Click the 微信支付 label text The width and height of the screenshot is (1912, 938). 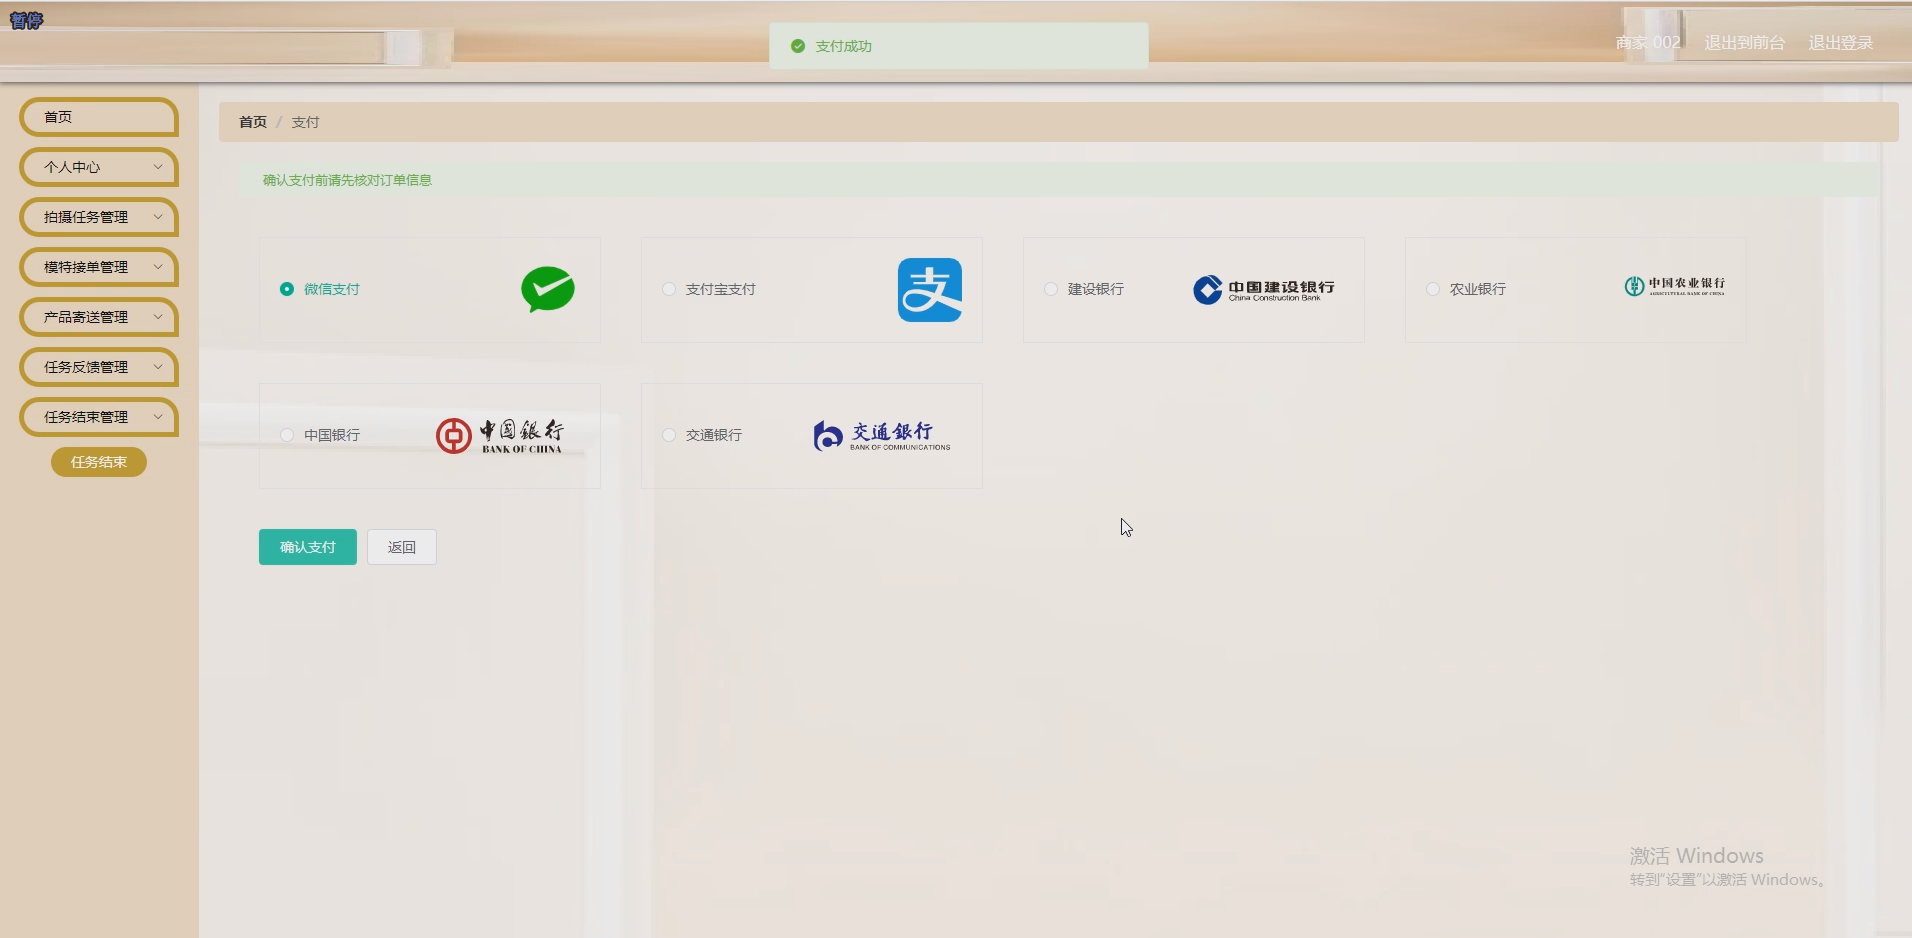332,289
